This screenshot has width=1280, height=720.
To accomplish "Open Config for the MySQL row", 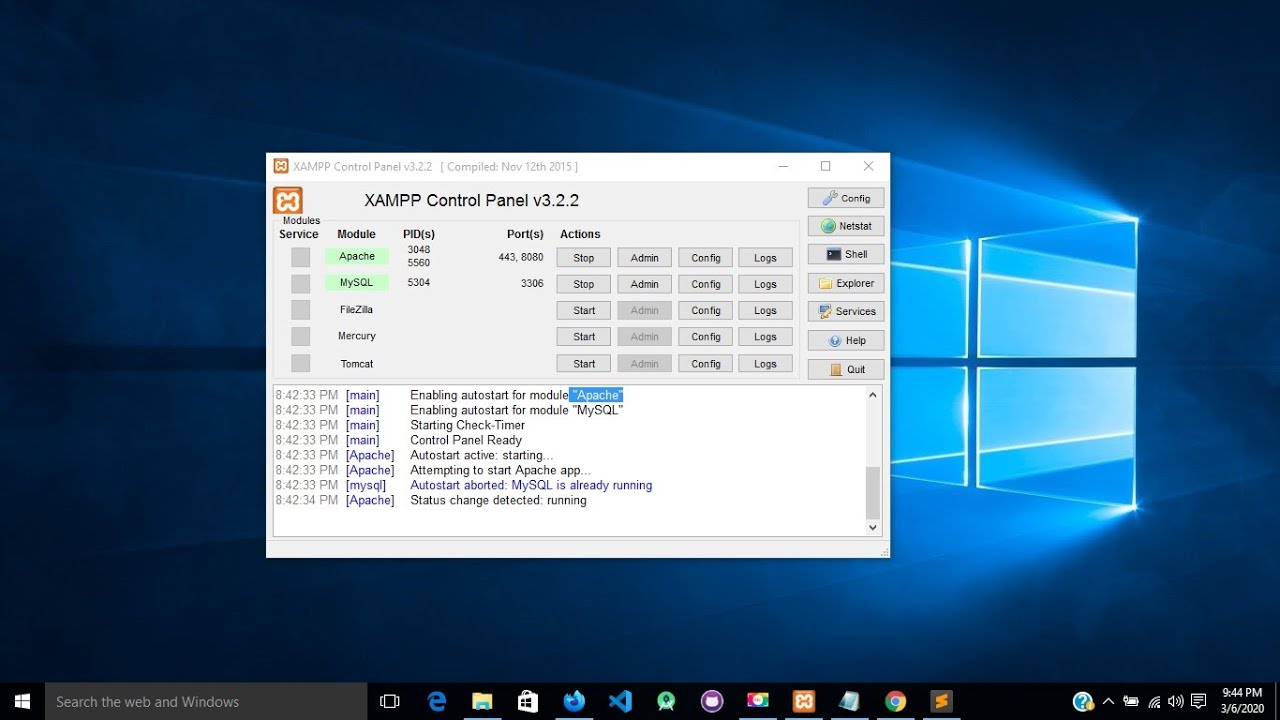I will [706, 284].
